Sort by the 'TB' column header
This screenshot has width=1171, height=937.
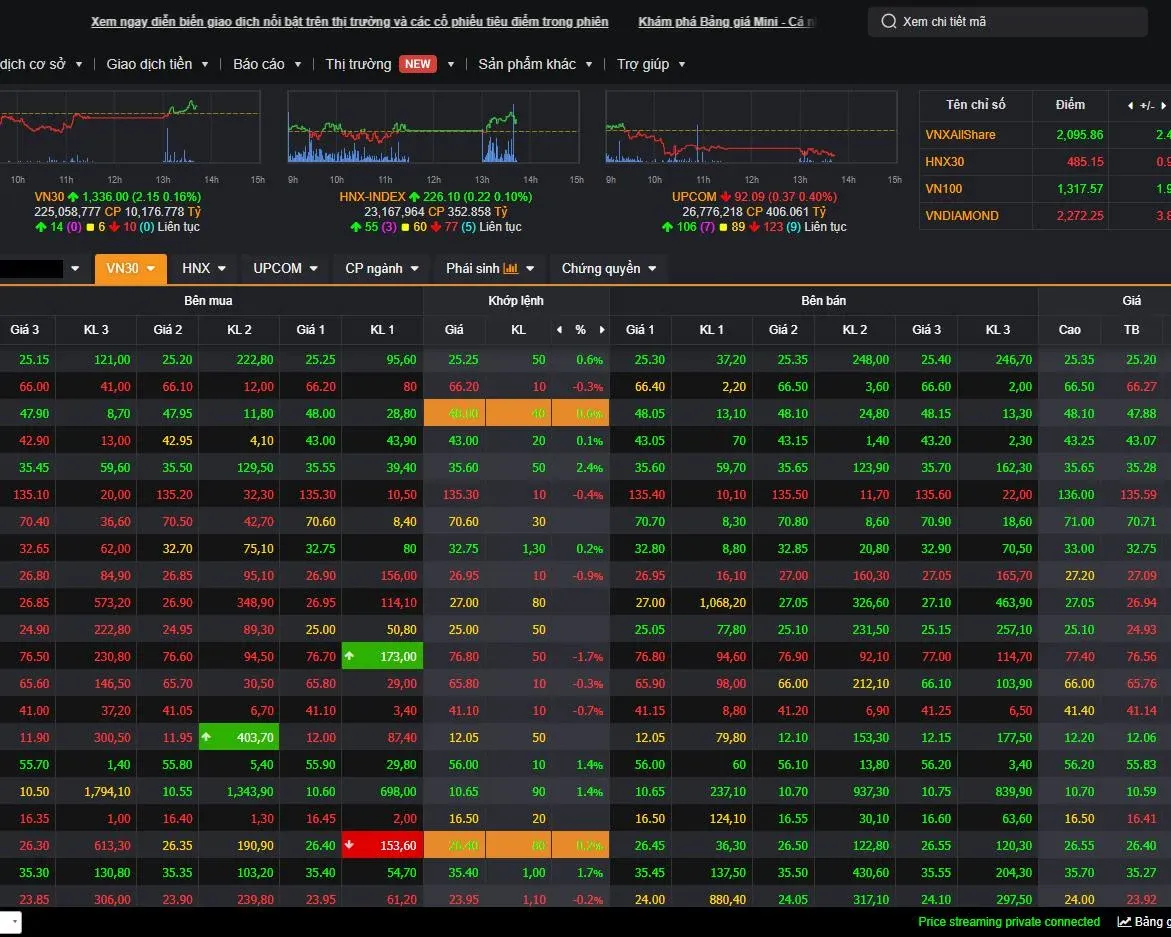[1131, 330]
